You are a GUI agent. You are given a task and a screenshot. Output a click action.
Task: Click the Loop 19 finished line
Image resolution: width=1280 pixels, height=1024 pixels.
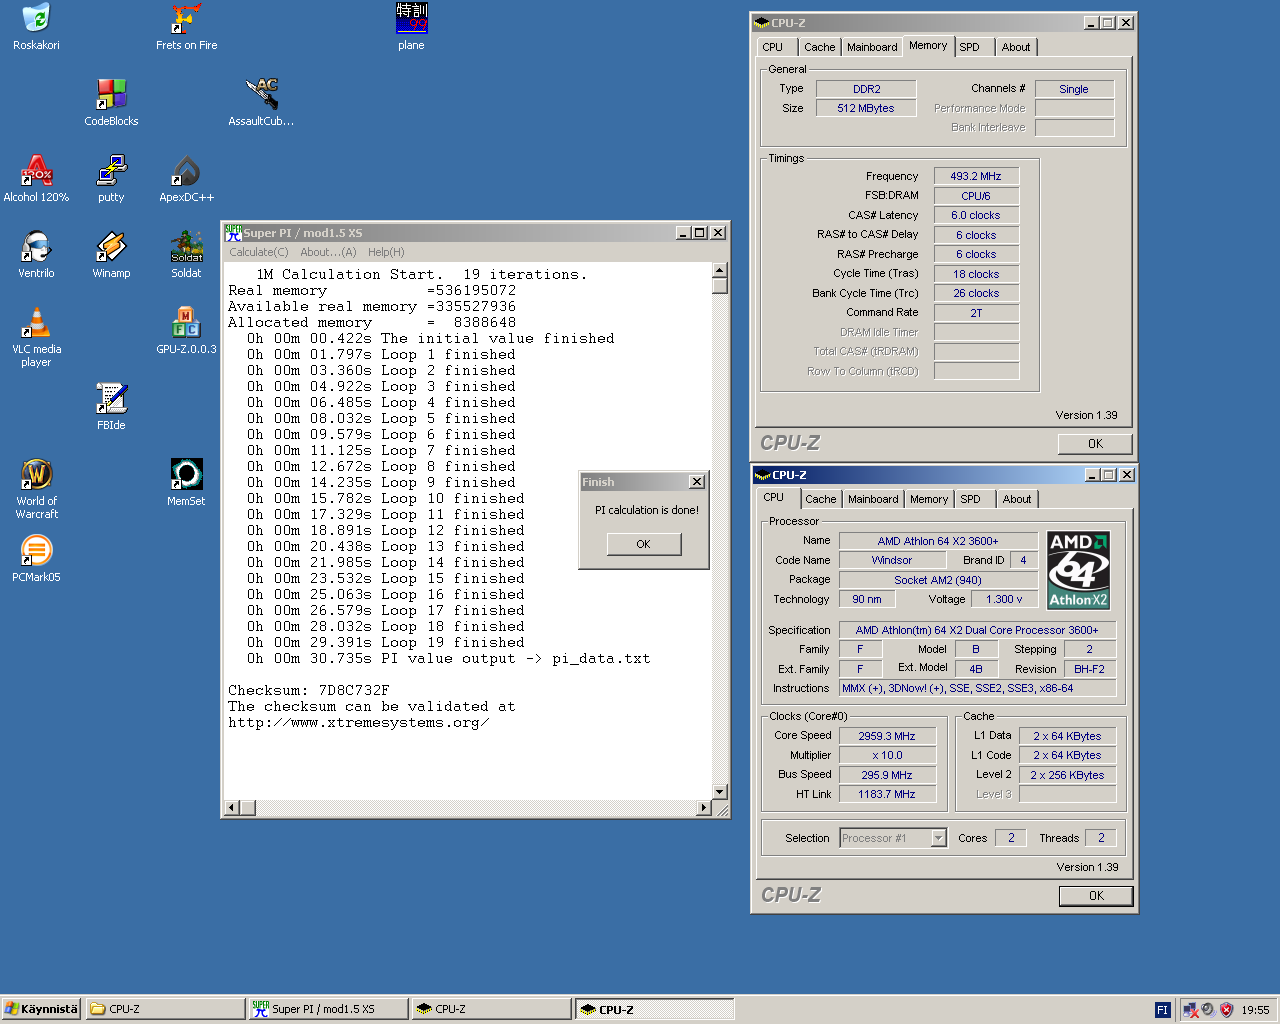tap(386, 643)
